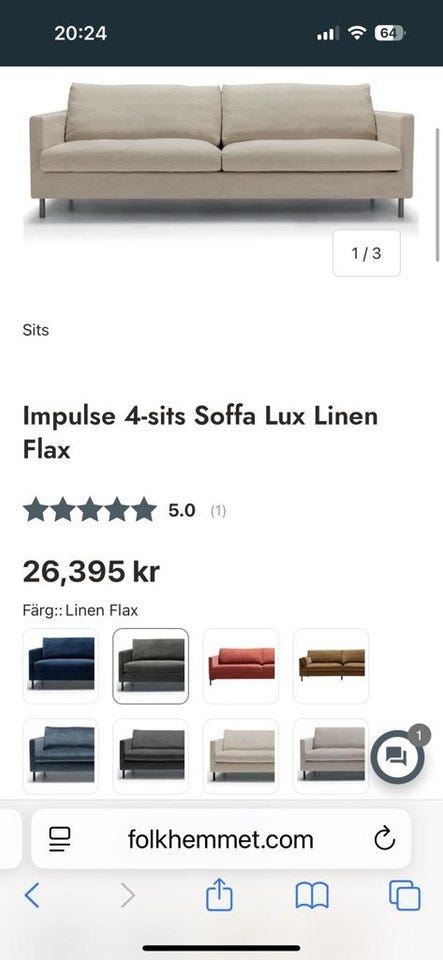Show open Safari tabs

tap(404, 896)
